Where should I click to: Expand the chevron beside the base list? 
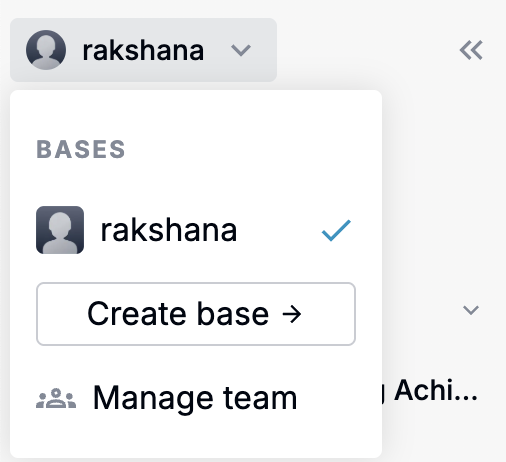tap(471, 310)
